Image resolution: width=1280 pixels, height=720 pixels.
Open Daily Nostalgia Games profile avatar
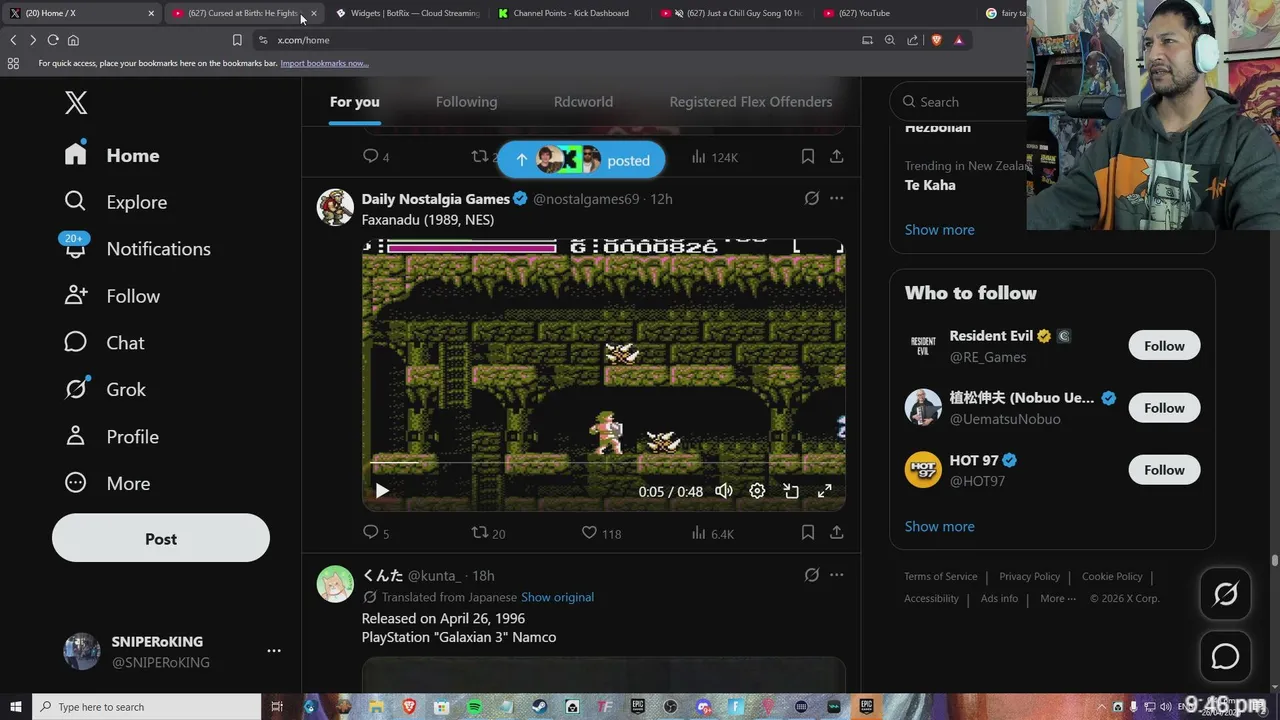click(335, 207)
